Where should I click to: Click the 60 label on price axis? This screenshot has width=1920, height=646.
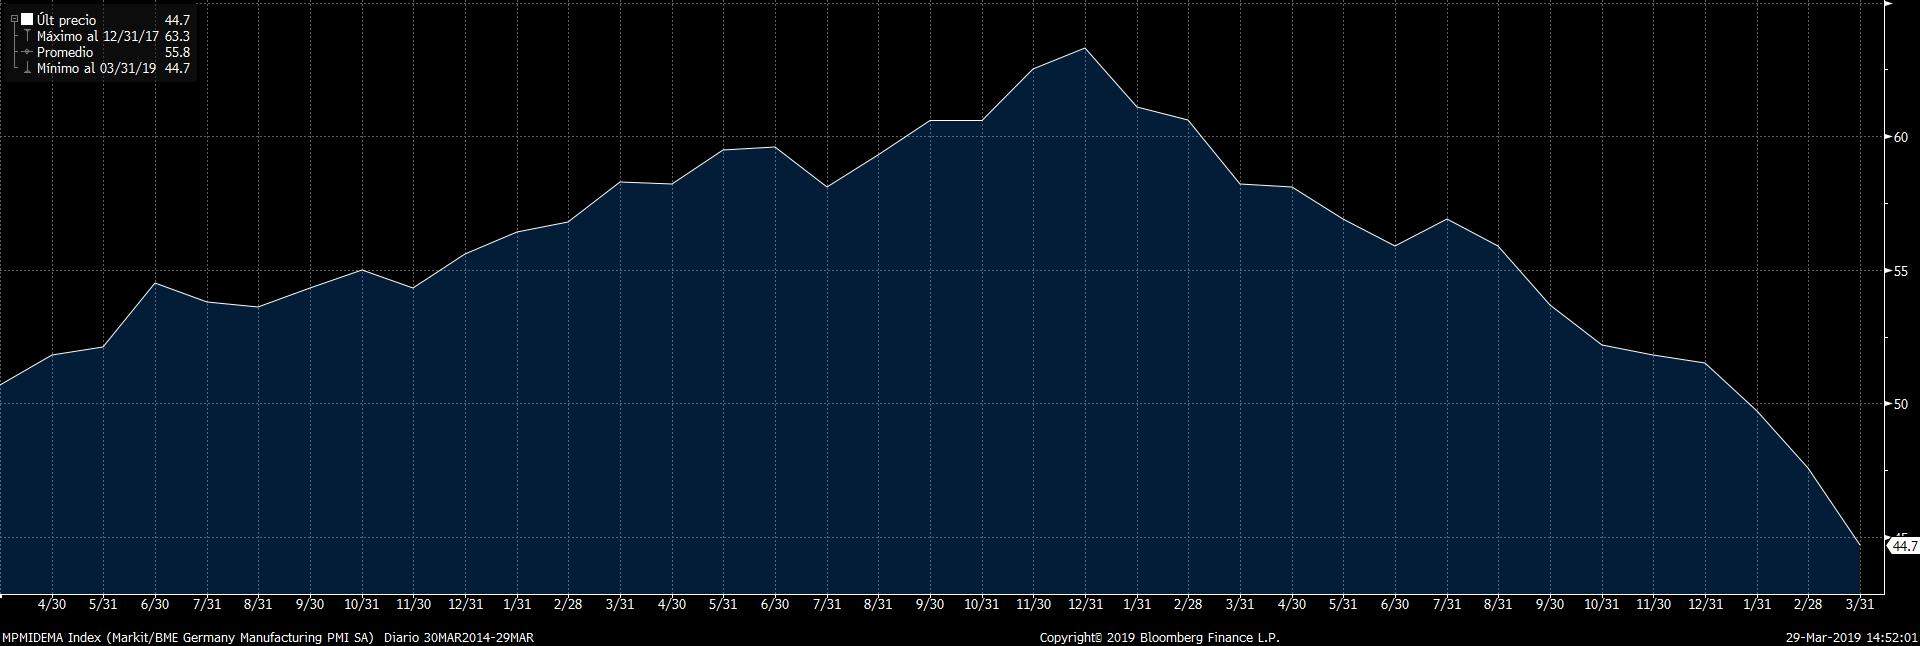tap(1900, 137)
